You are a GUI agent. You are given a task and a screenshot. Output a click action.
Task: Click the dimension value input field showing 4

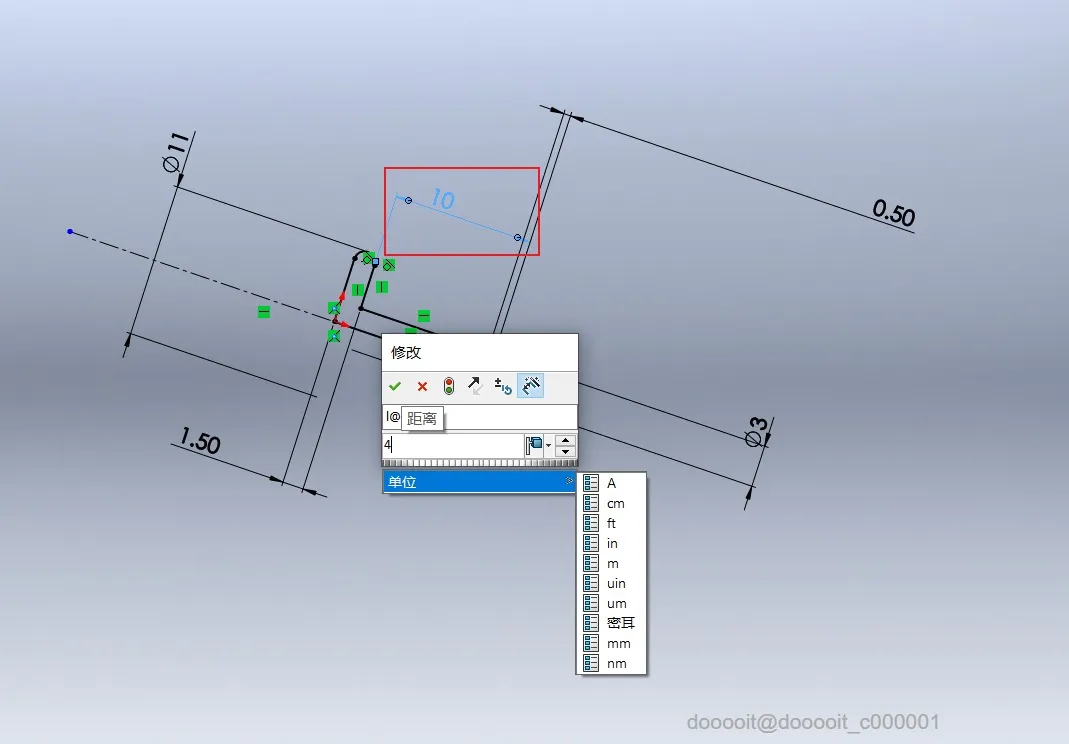click(453, 445)
